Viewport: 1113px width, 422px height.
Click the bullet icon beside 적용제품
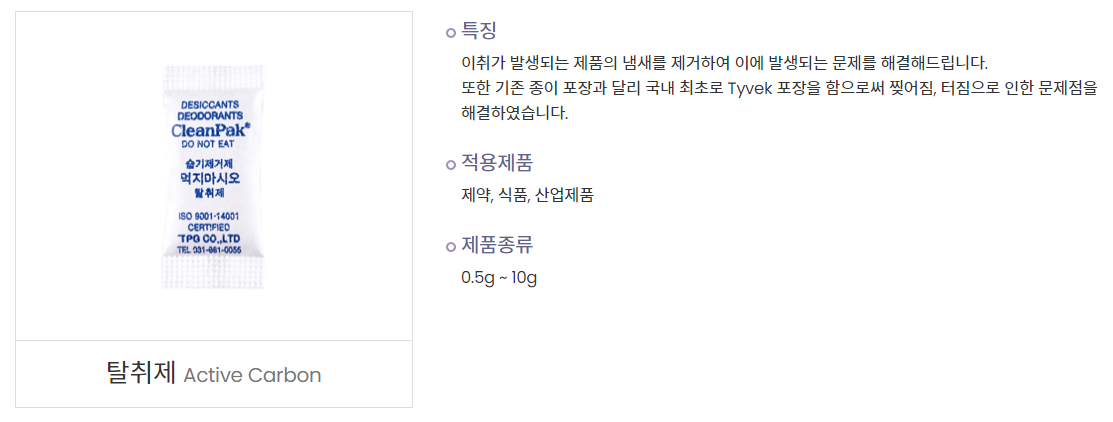[x=450, y=165]
